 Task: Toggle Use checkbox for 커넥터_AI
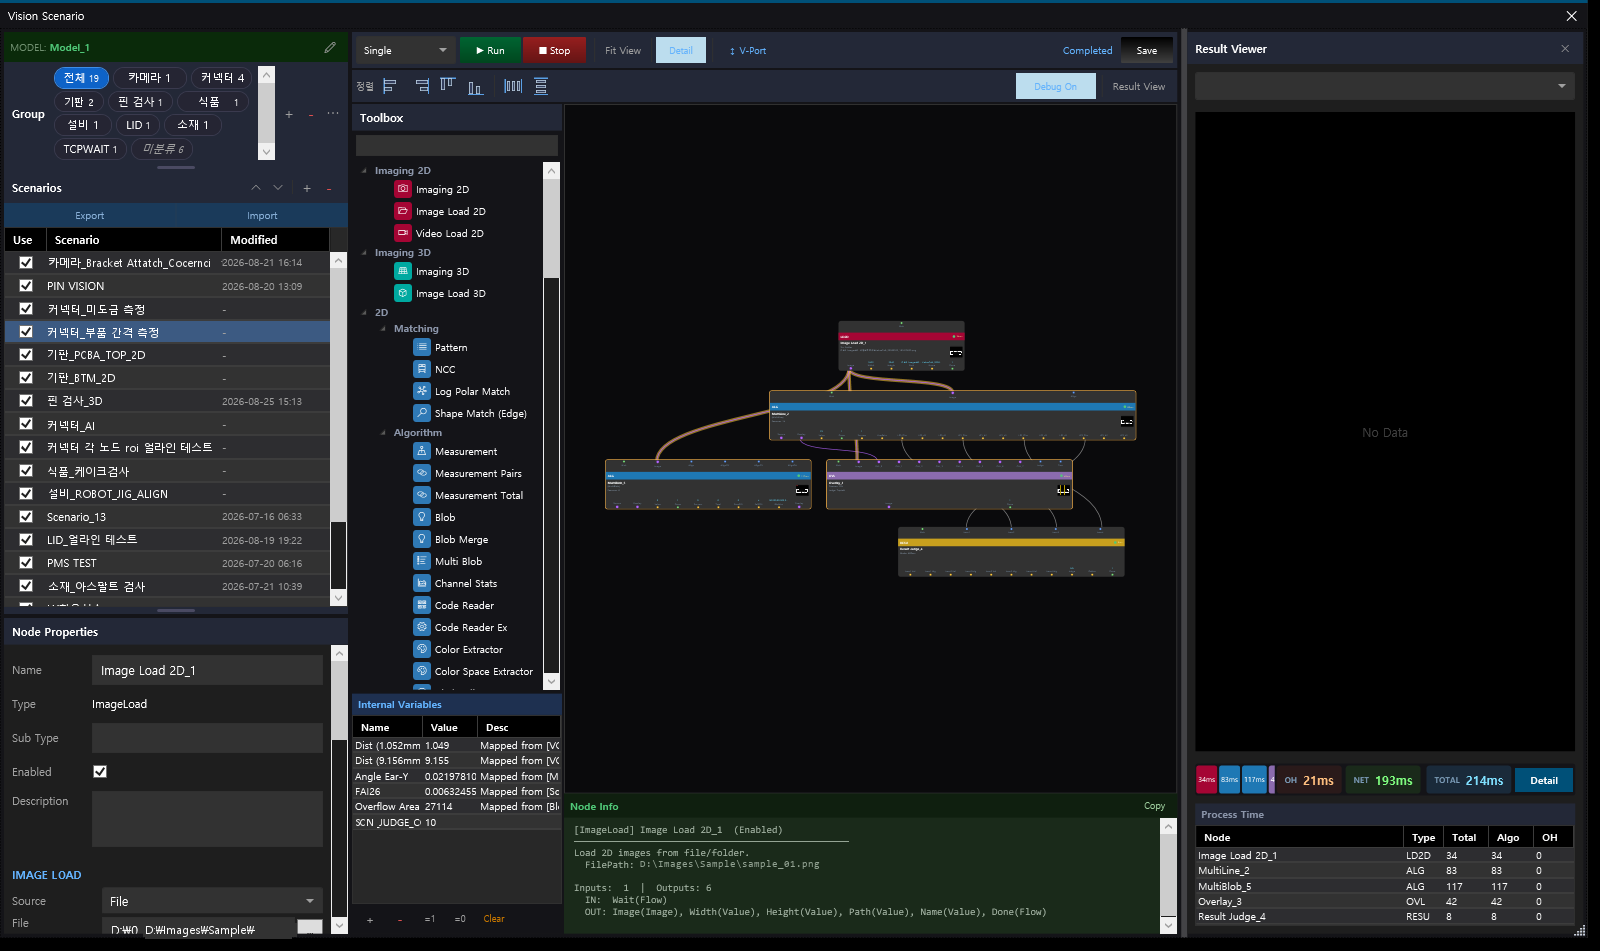point(26,424)
